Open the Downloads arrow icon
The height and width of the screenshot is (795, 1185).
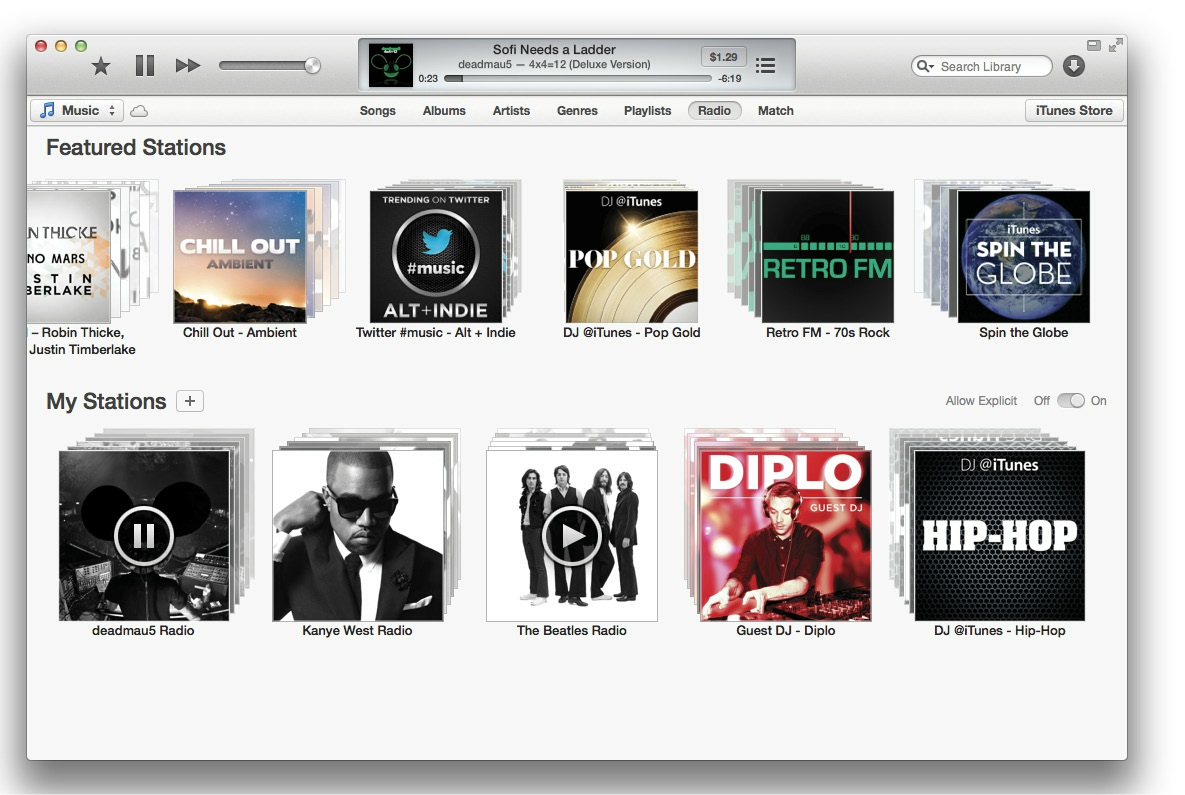coord(1074,67)
